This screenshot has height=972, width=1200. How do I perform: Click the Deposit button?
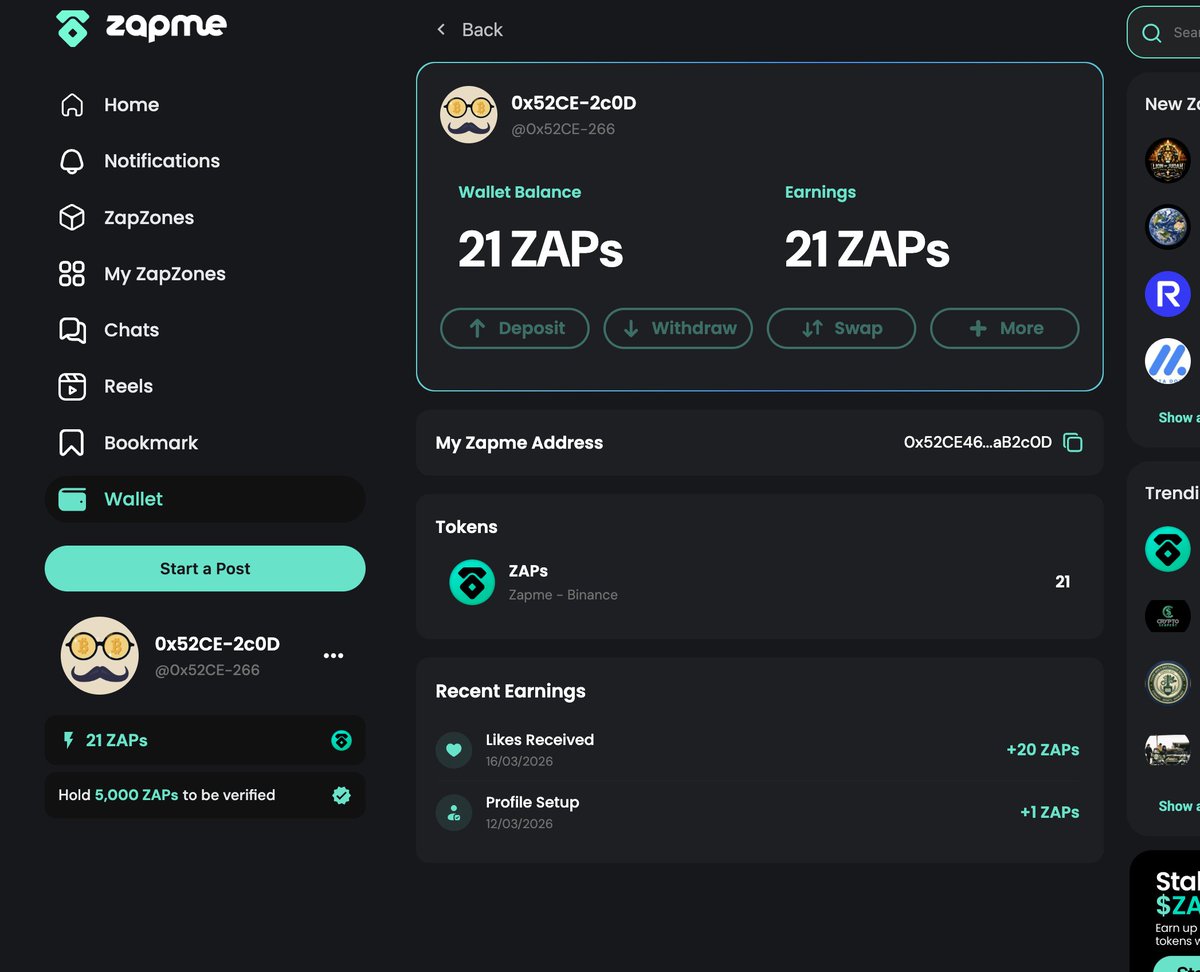point(515,328)
